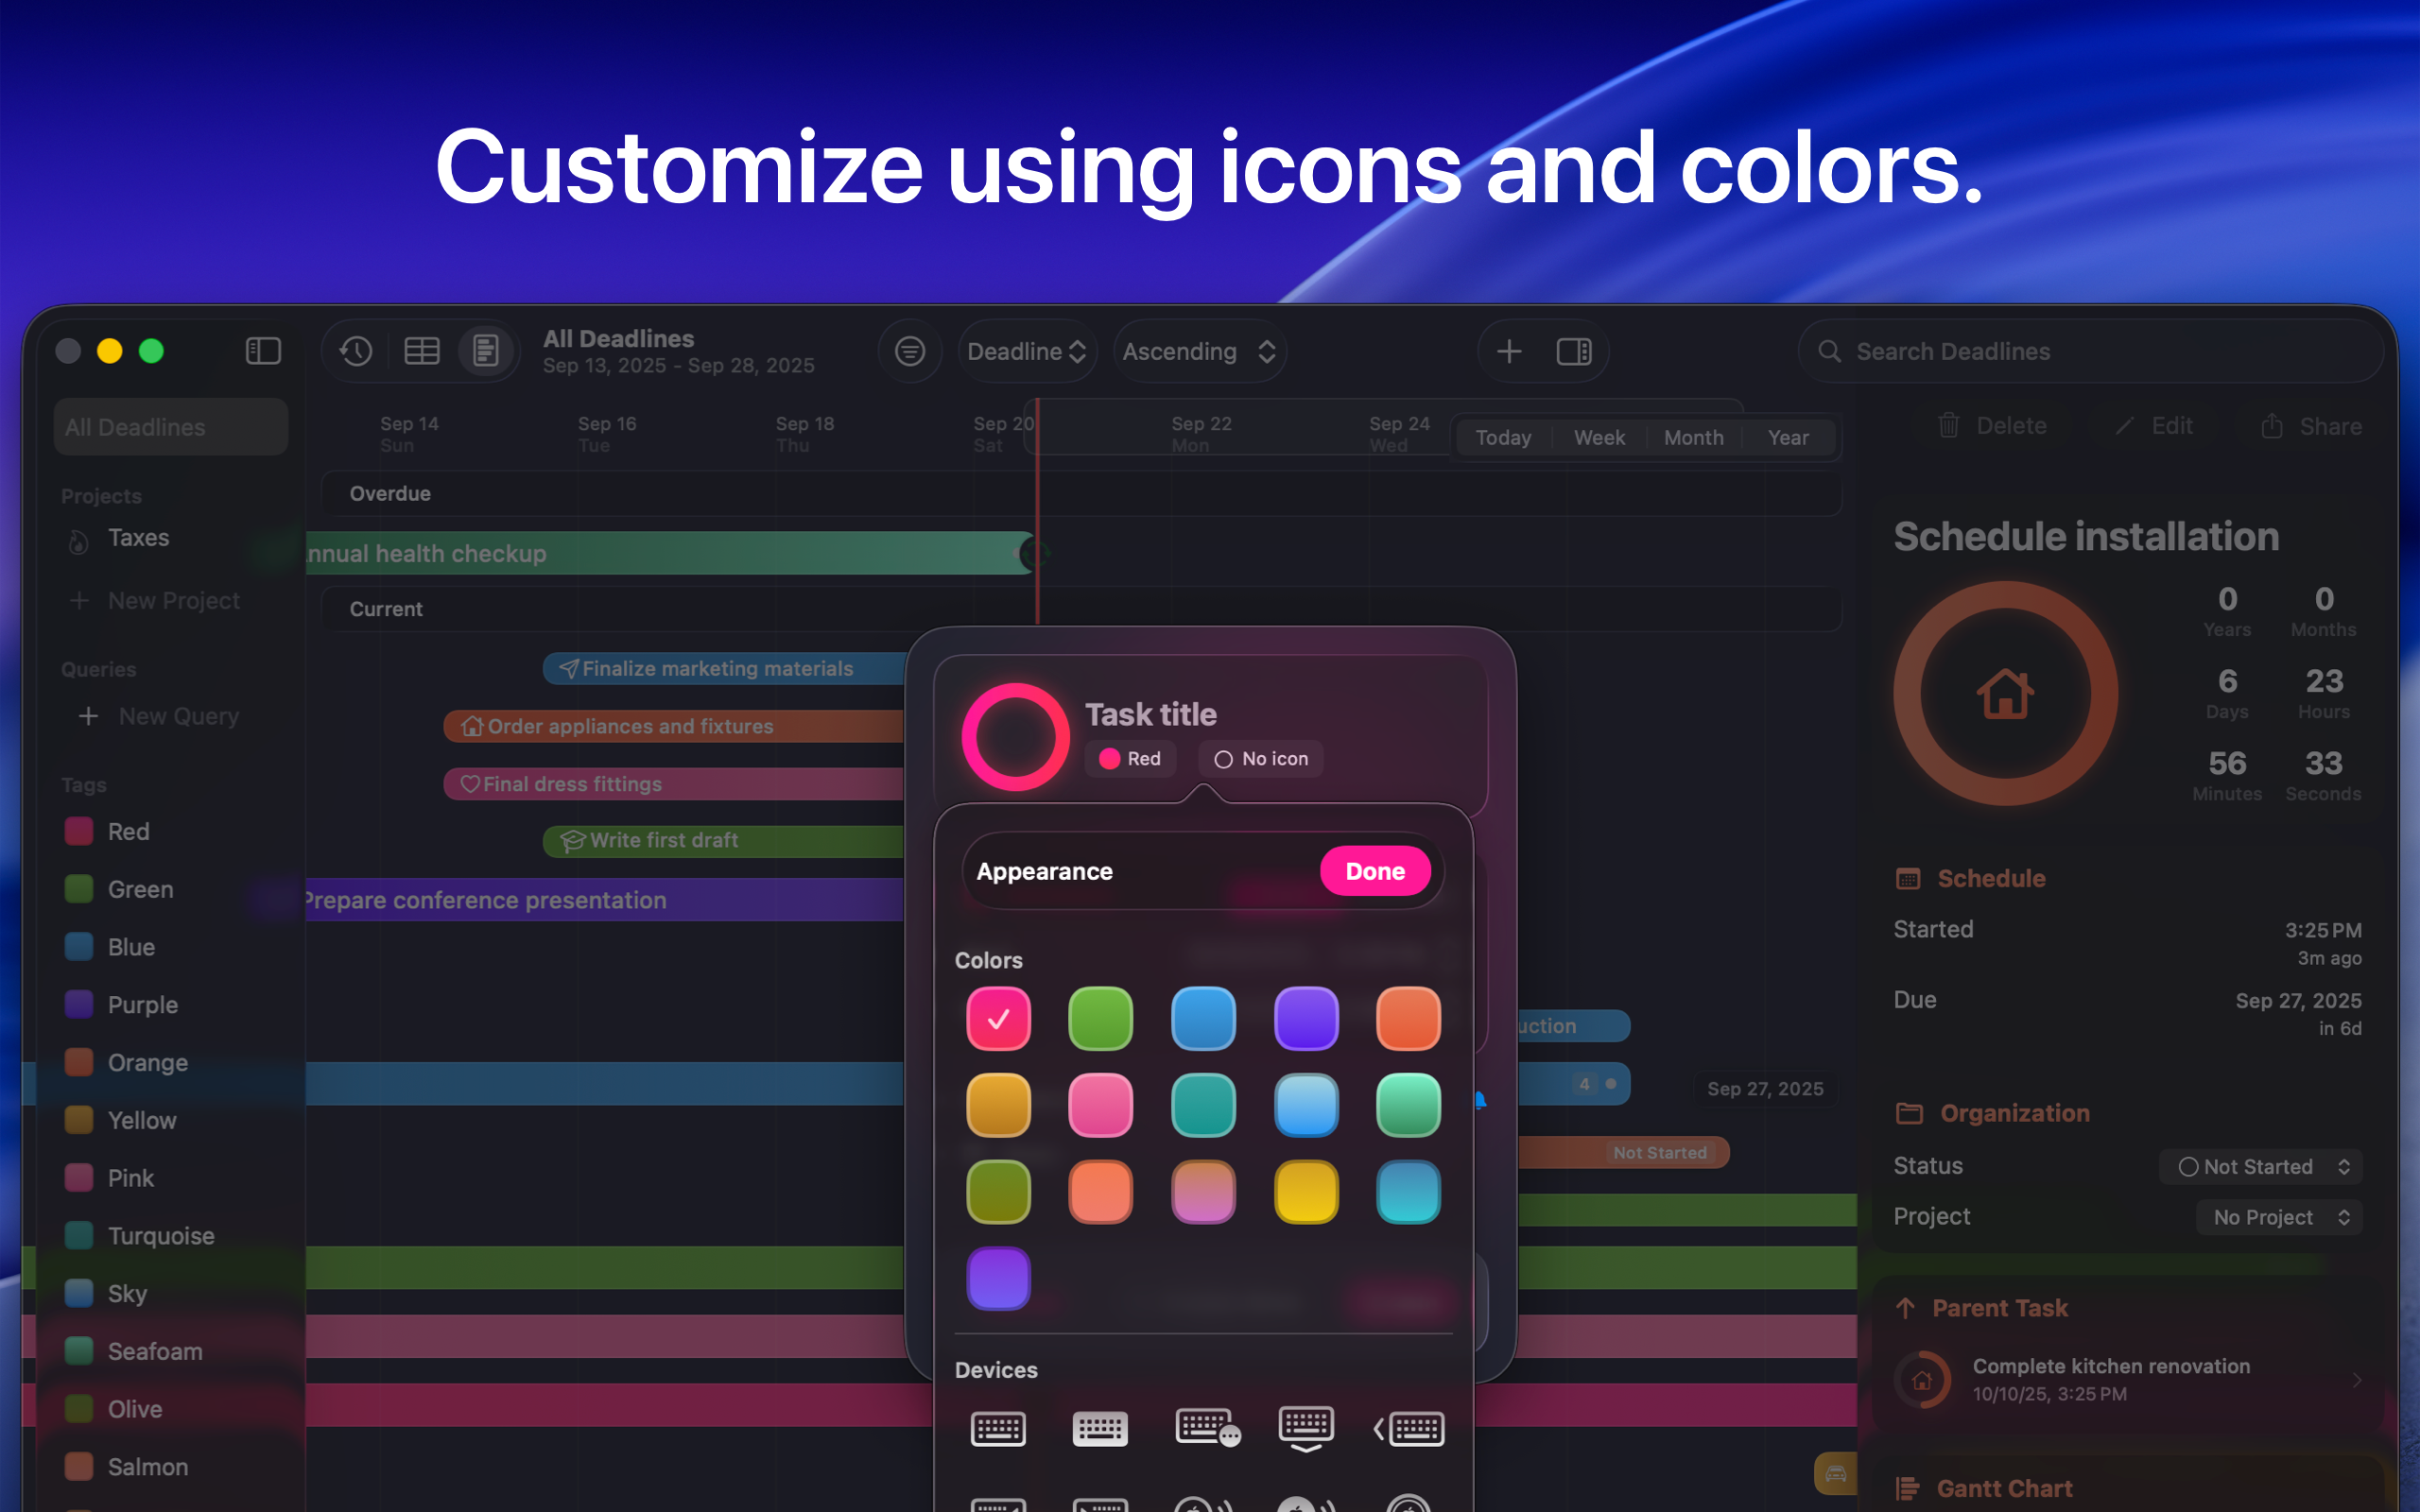Pick the green color swatch
Image resolution: width=2420 pixels, height=1512 pixels.
(1100, 1019)
